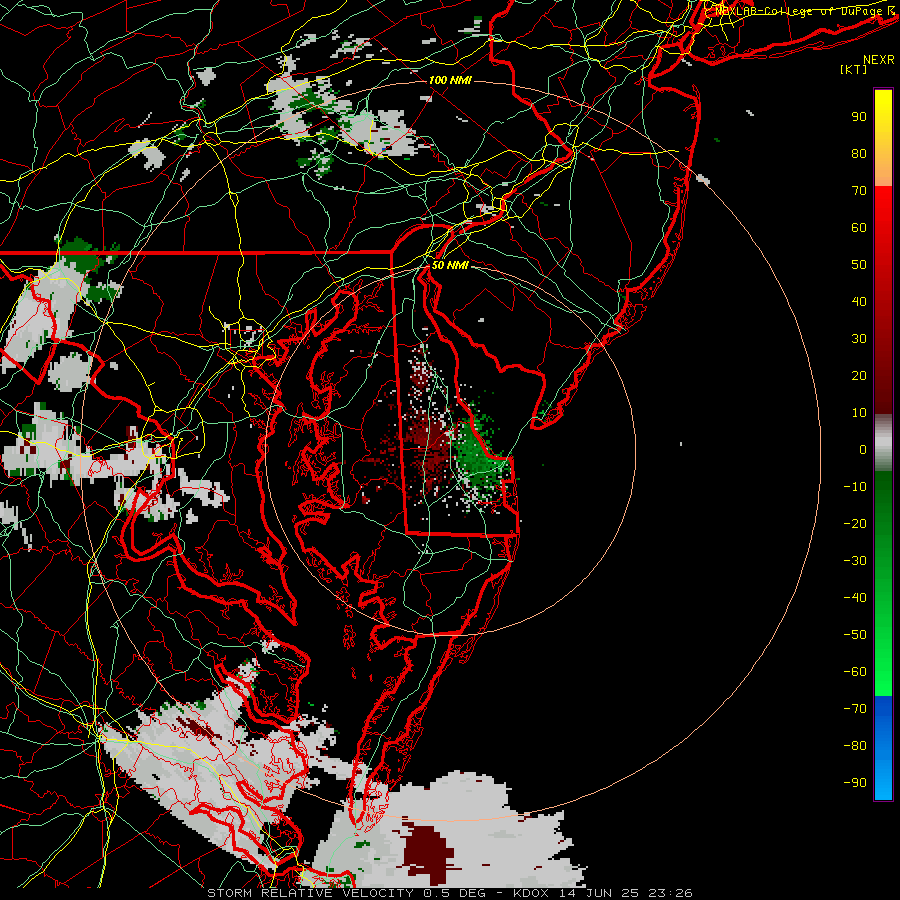Click the 100 NMI range ring label
This screenshot has height=900, width=900.
450,80
